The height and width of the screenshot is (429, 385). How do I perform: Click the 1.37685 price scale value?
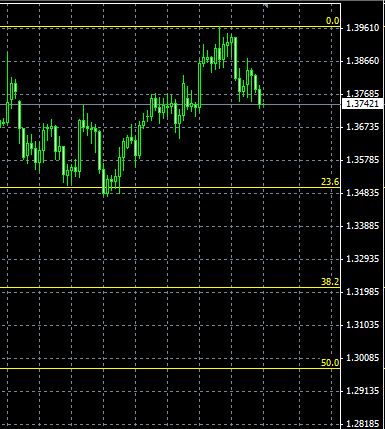pyautogui.click(x=363, y=94)
